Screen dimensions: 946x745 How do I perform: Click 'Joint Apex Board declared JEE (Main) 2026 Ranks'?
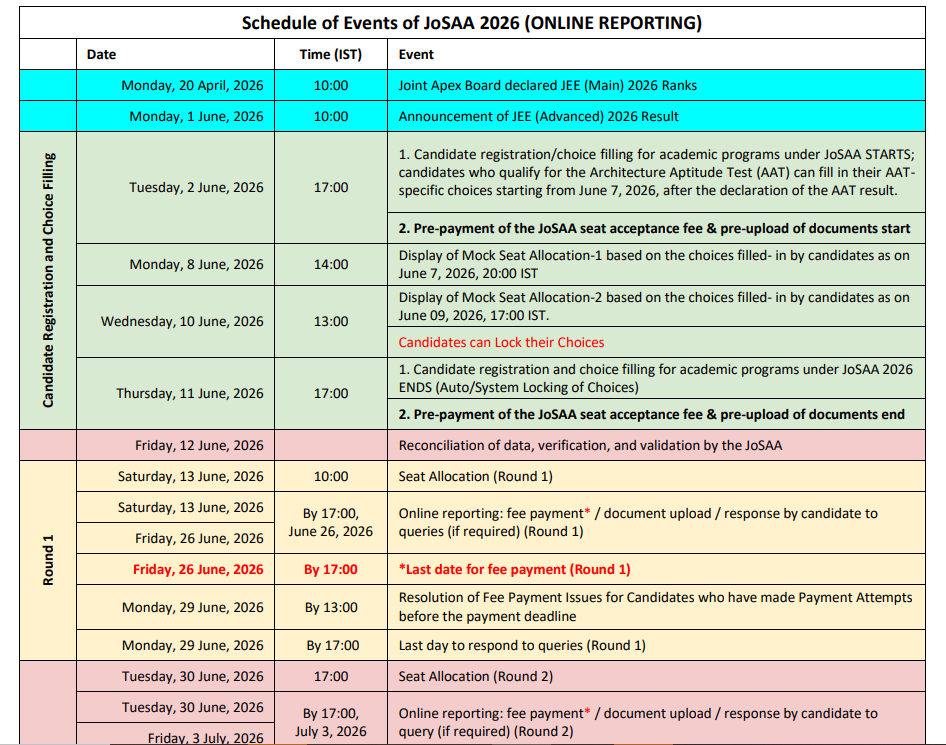pos(547,86)
